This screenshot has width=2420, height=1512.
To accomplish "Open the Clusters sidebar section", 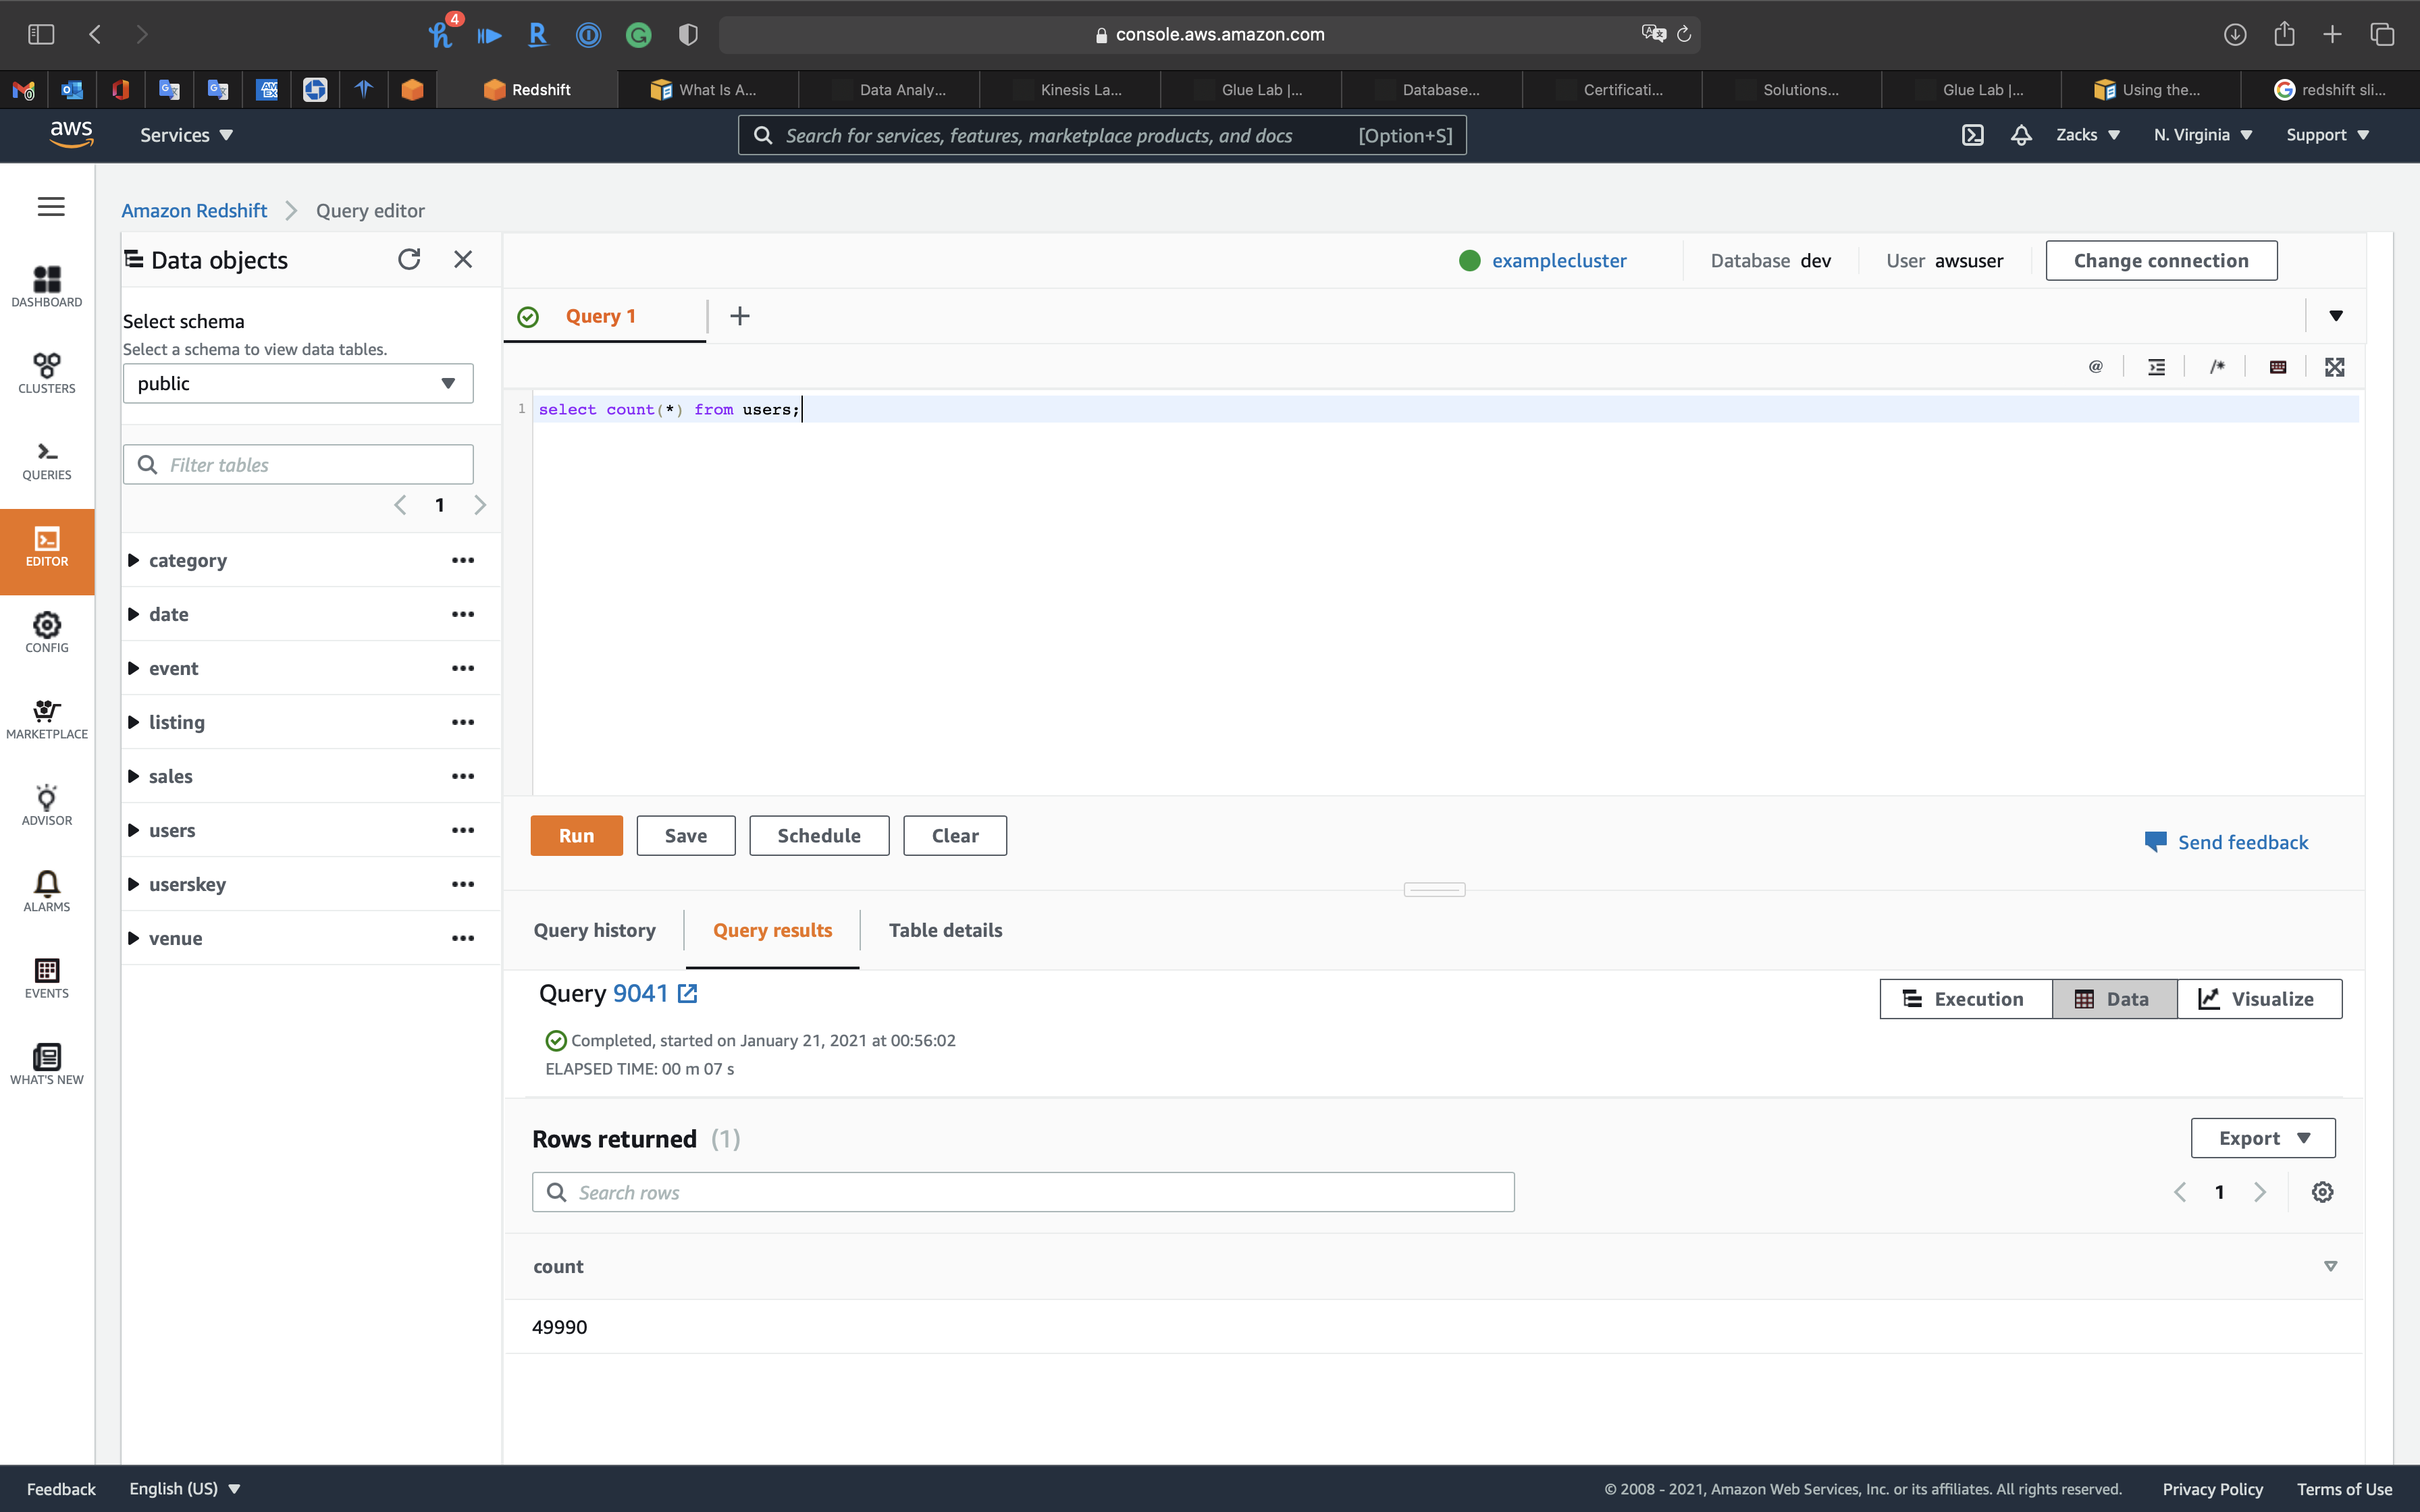I will click(47, 373).
